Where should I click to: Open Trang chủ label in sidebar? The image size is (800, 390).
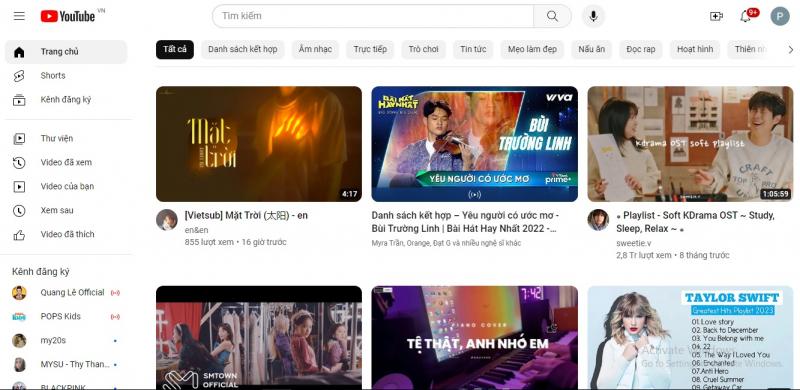pyautogui.click(x=60, y=52)
